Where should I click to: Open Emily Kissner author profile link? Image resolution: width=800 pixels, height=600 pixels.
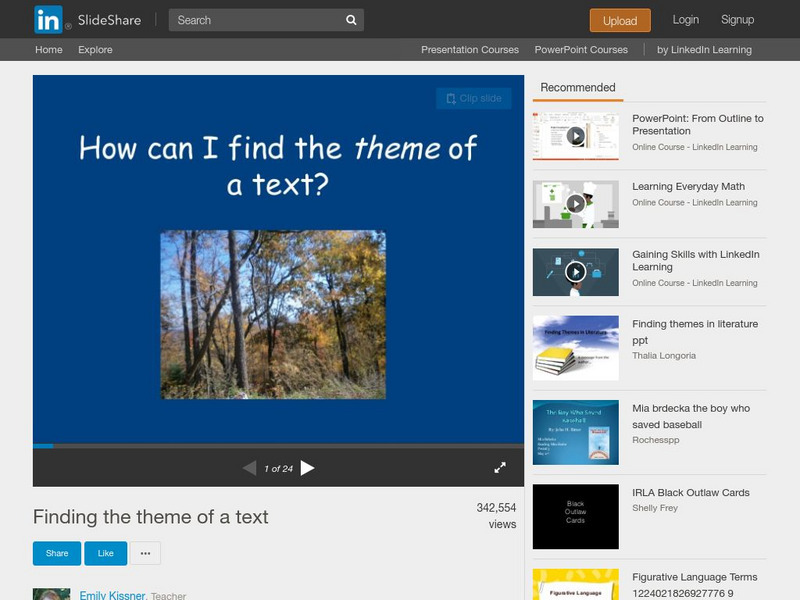click(x=112, y=595)
